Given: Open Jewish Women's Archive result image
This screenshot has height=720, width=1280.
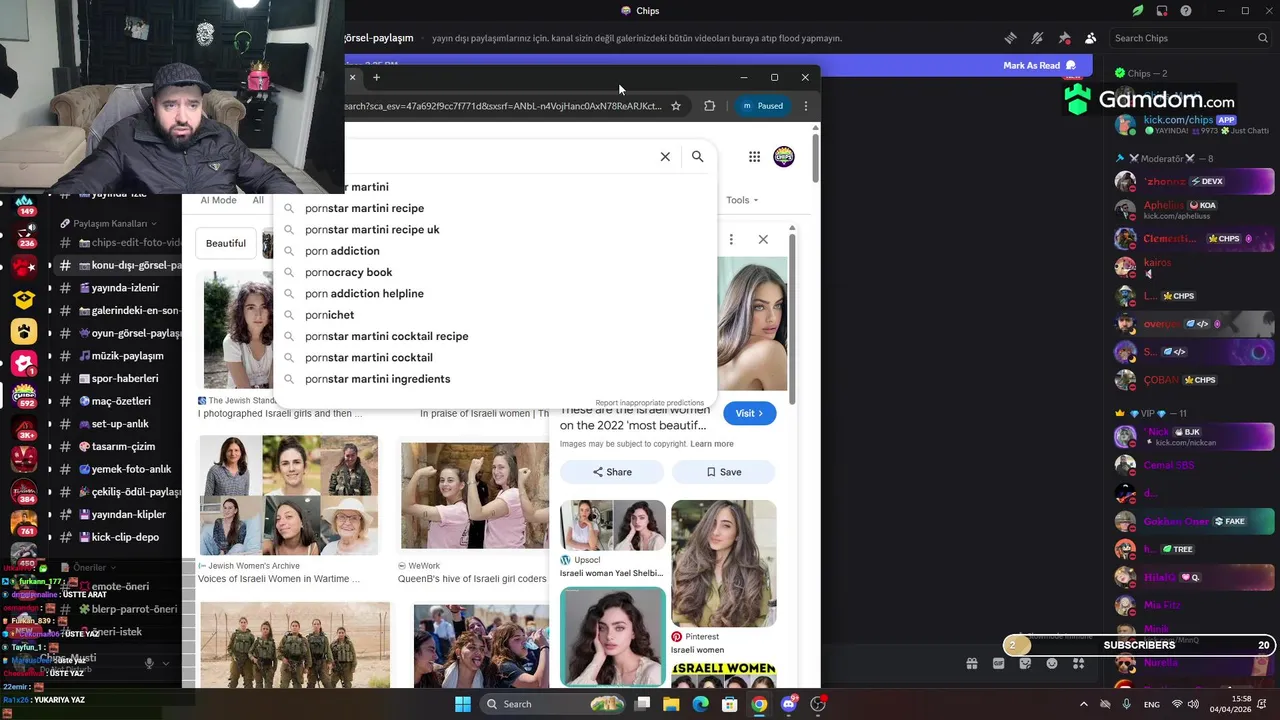Looking at the screenshot, I should pyautogui.click(x=289, y=495).
